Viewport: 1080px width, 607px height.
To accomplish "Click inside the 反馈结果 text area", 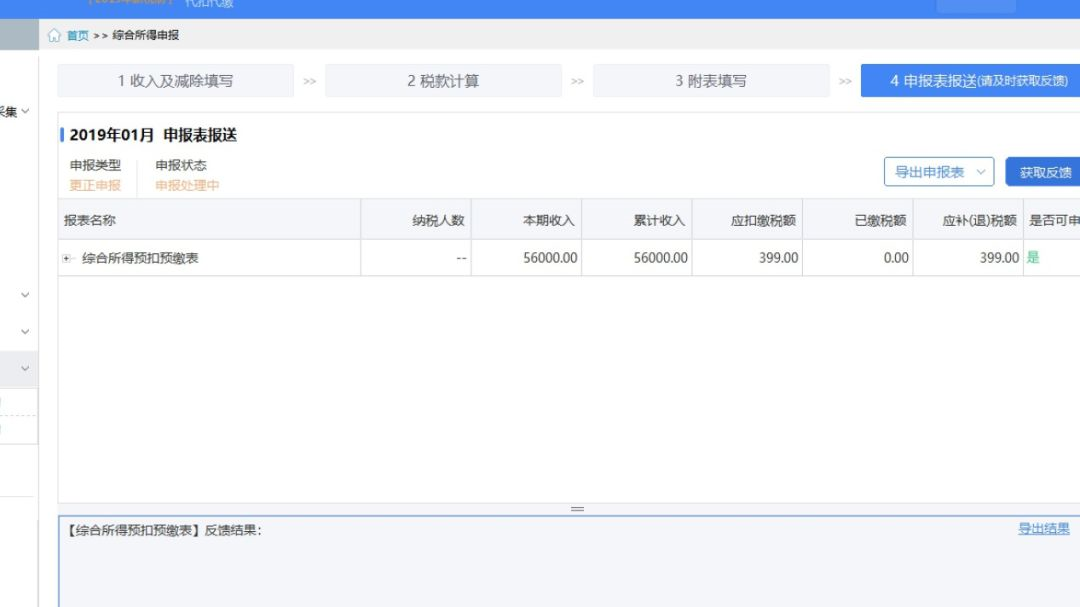I will (x=560, y=570).
